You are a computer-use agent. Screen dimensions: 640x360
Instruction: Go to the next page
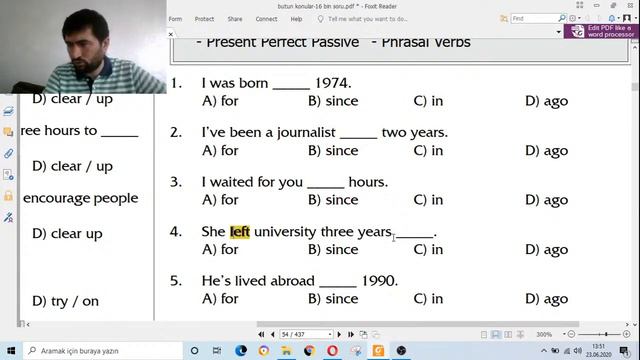coord(339,334)
